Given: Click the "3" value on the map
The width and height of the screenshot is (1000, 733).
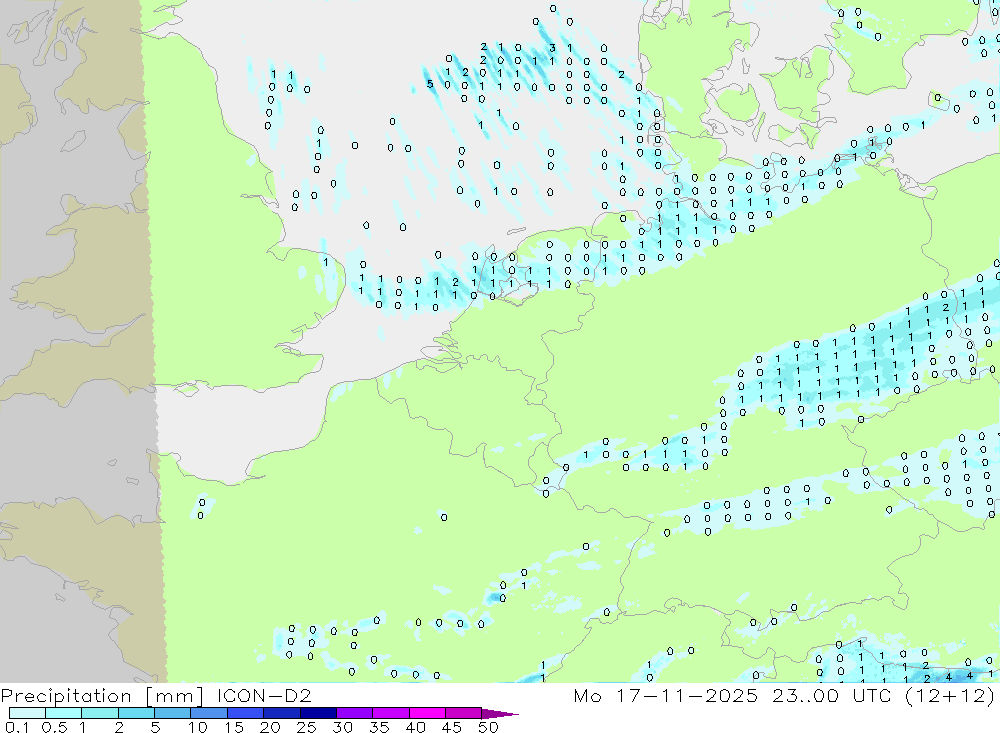Looking at the screenshot, I should click(552, 48).
